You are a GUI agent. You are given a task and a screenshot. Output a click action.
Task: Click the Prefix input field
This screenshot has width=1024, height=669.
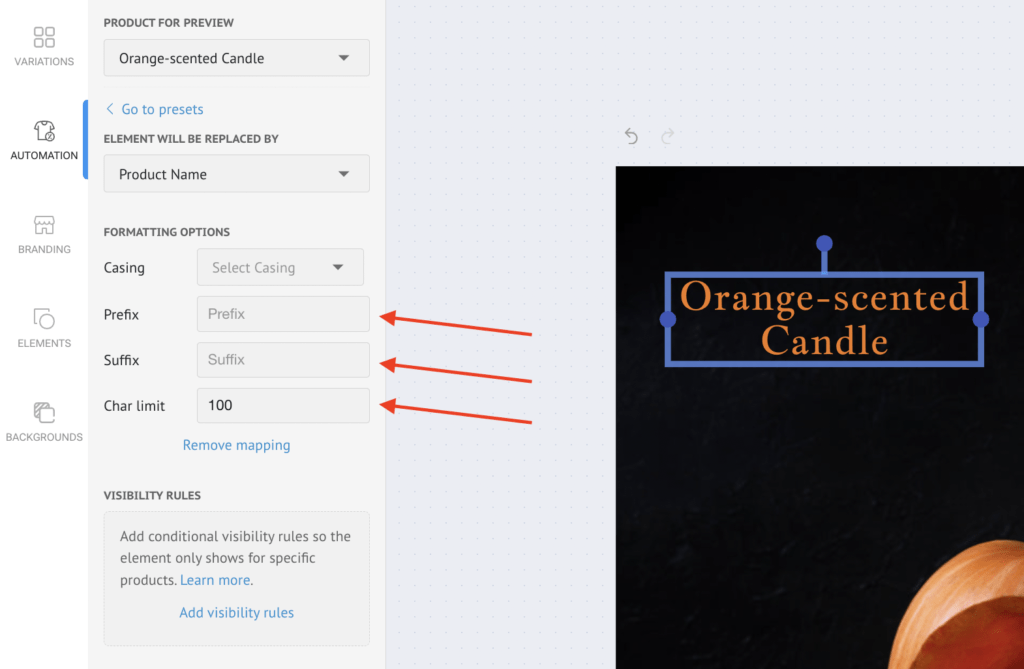click(x=283, y=314)
